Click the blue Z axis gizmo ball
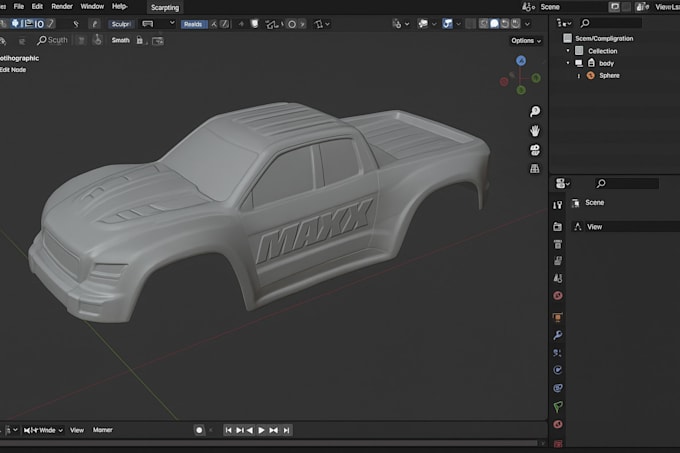This screenshot has height=453, width=680. click(521, 61)
